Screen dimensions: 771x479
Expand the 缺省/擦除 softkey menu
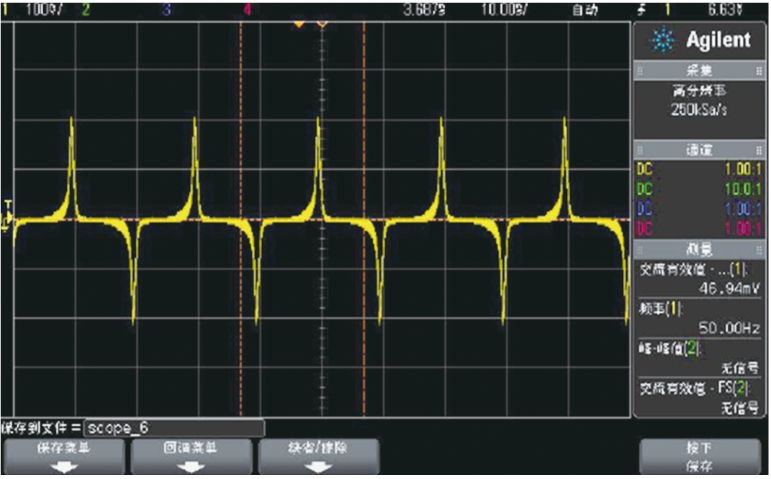318,456
